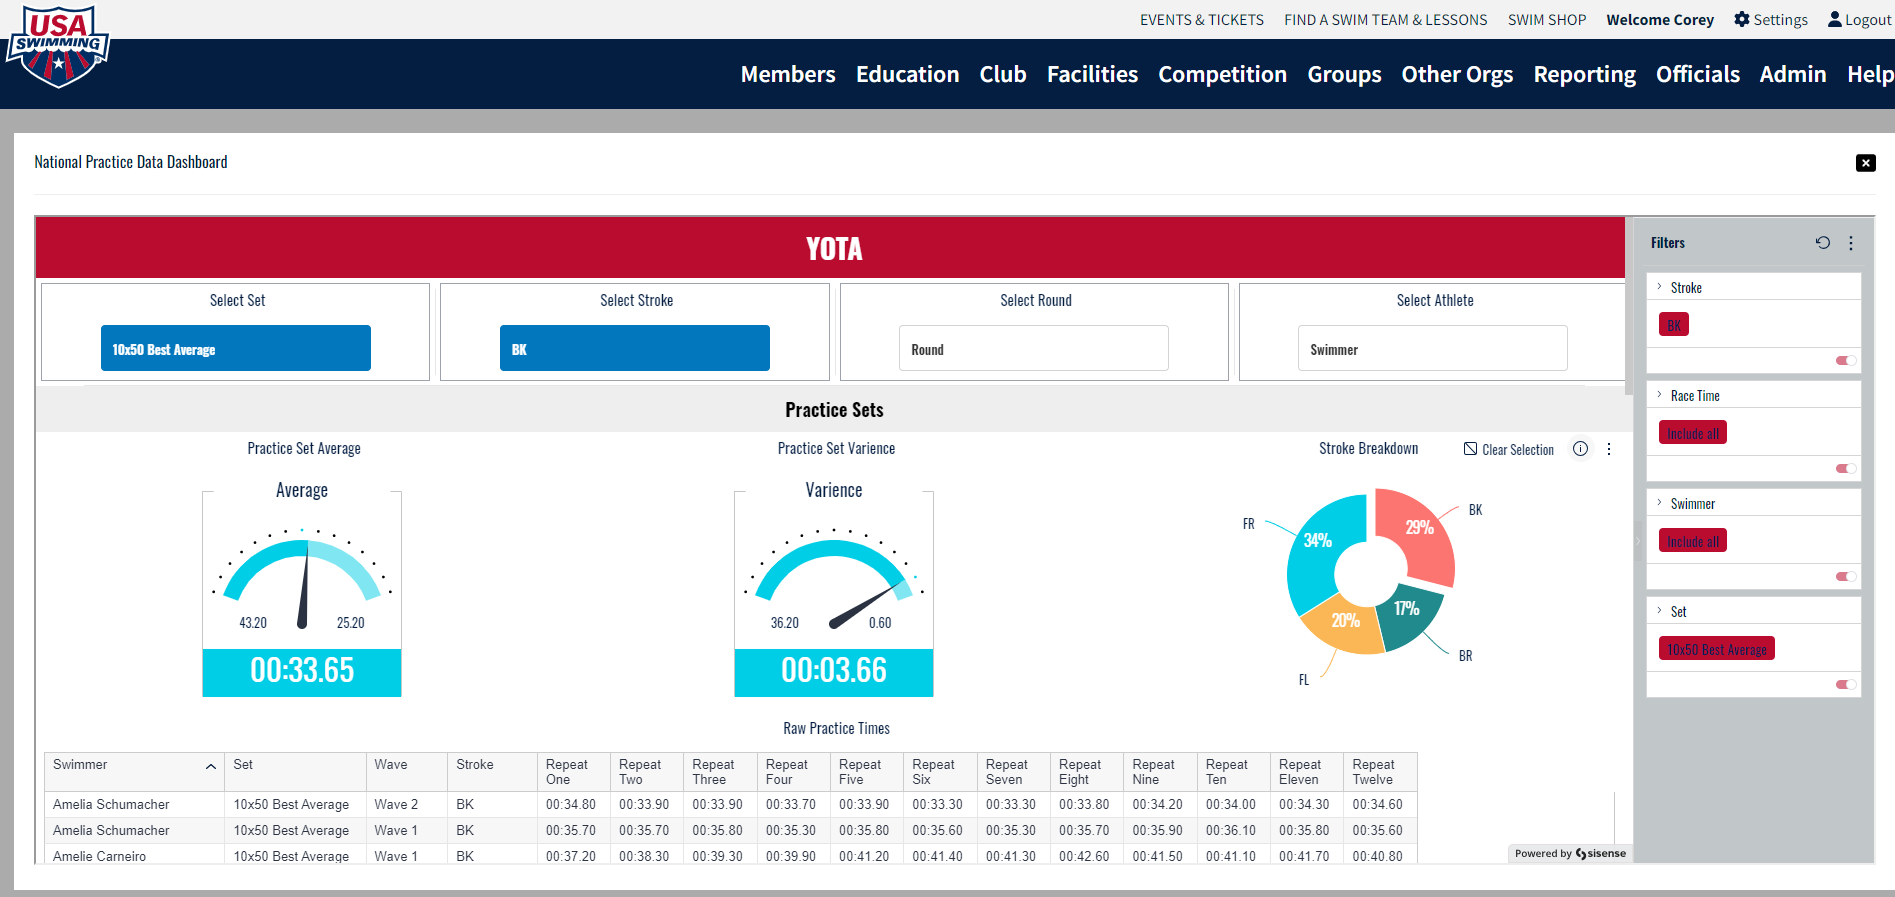Open the Other Orgs menu
1895x897 pixels.
coord(1457,74)
